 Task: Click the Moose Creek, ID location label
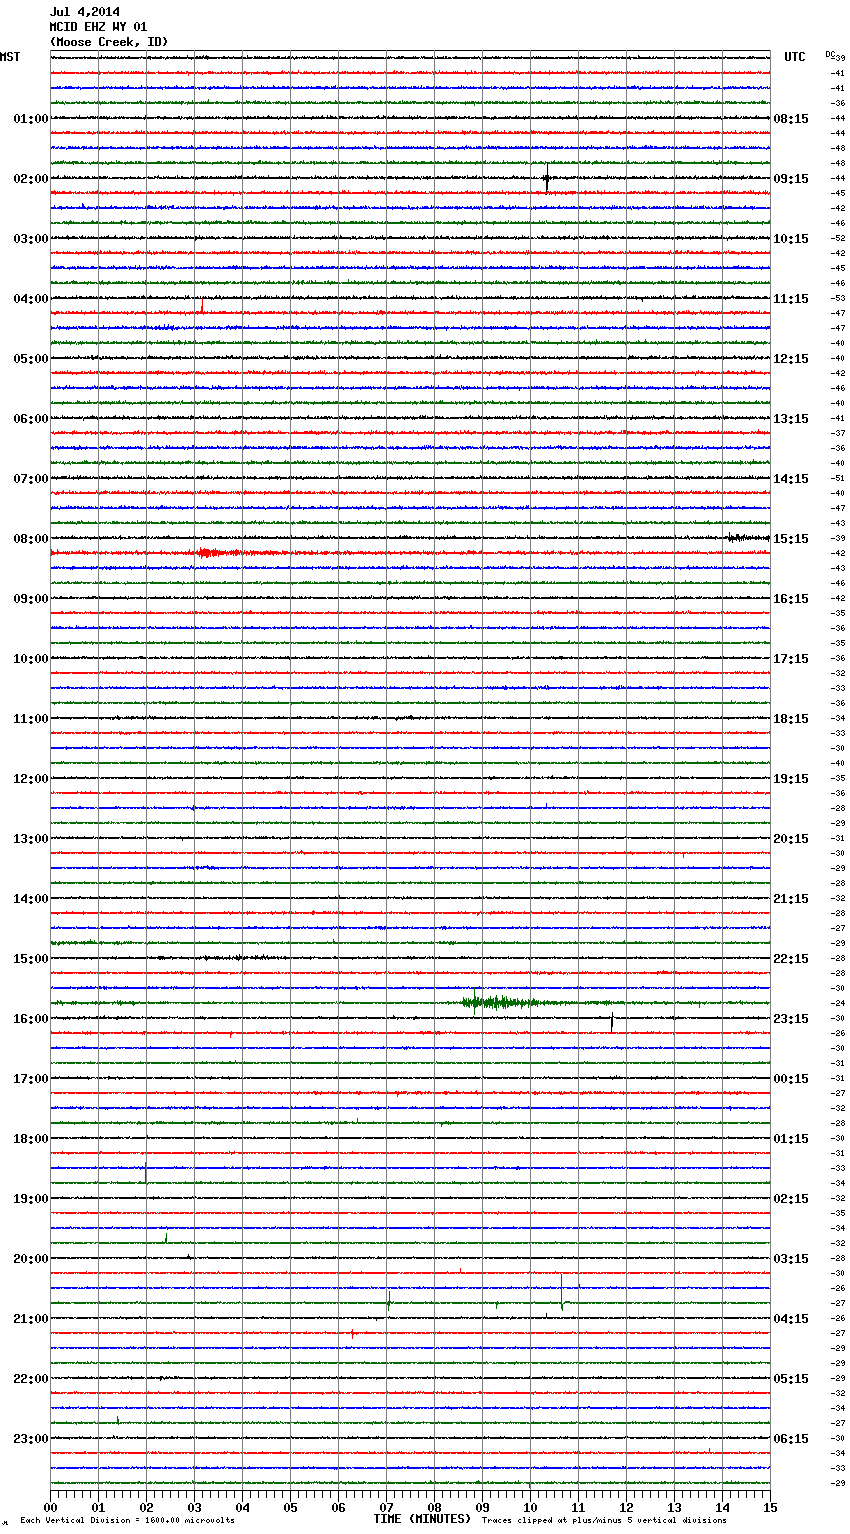pyautogui.click(x=109, y=42)
